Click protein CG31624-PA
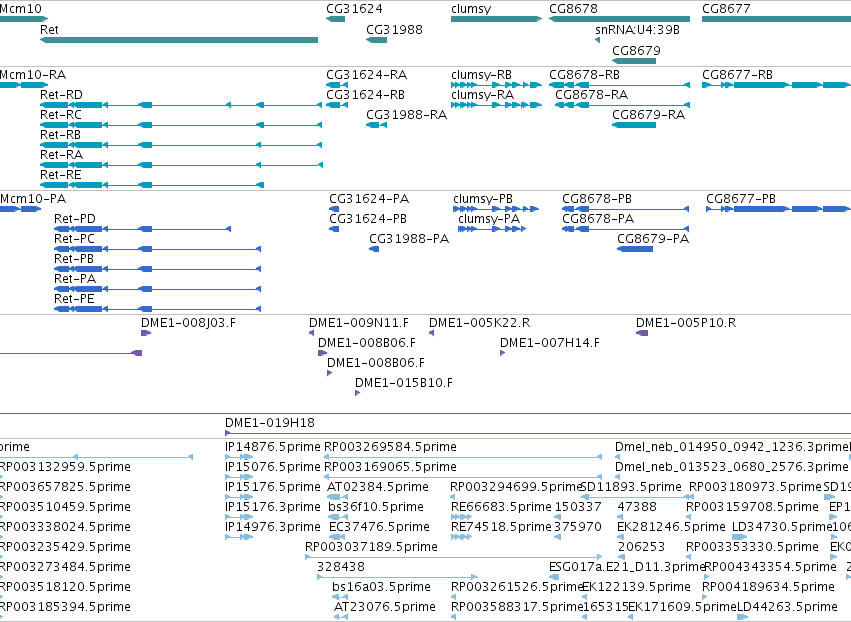 click(x=334, y=209)
